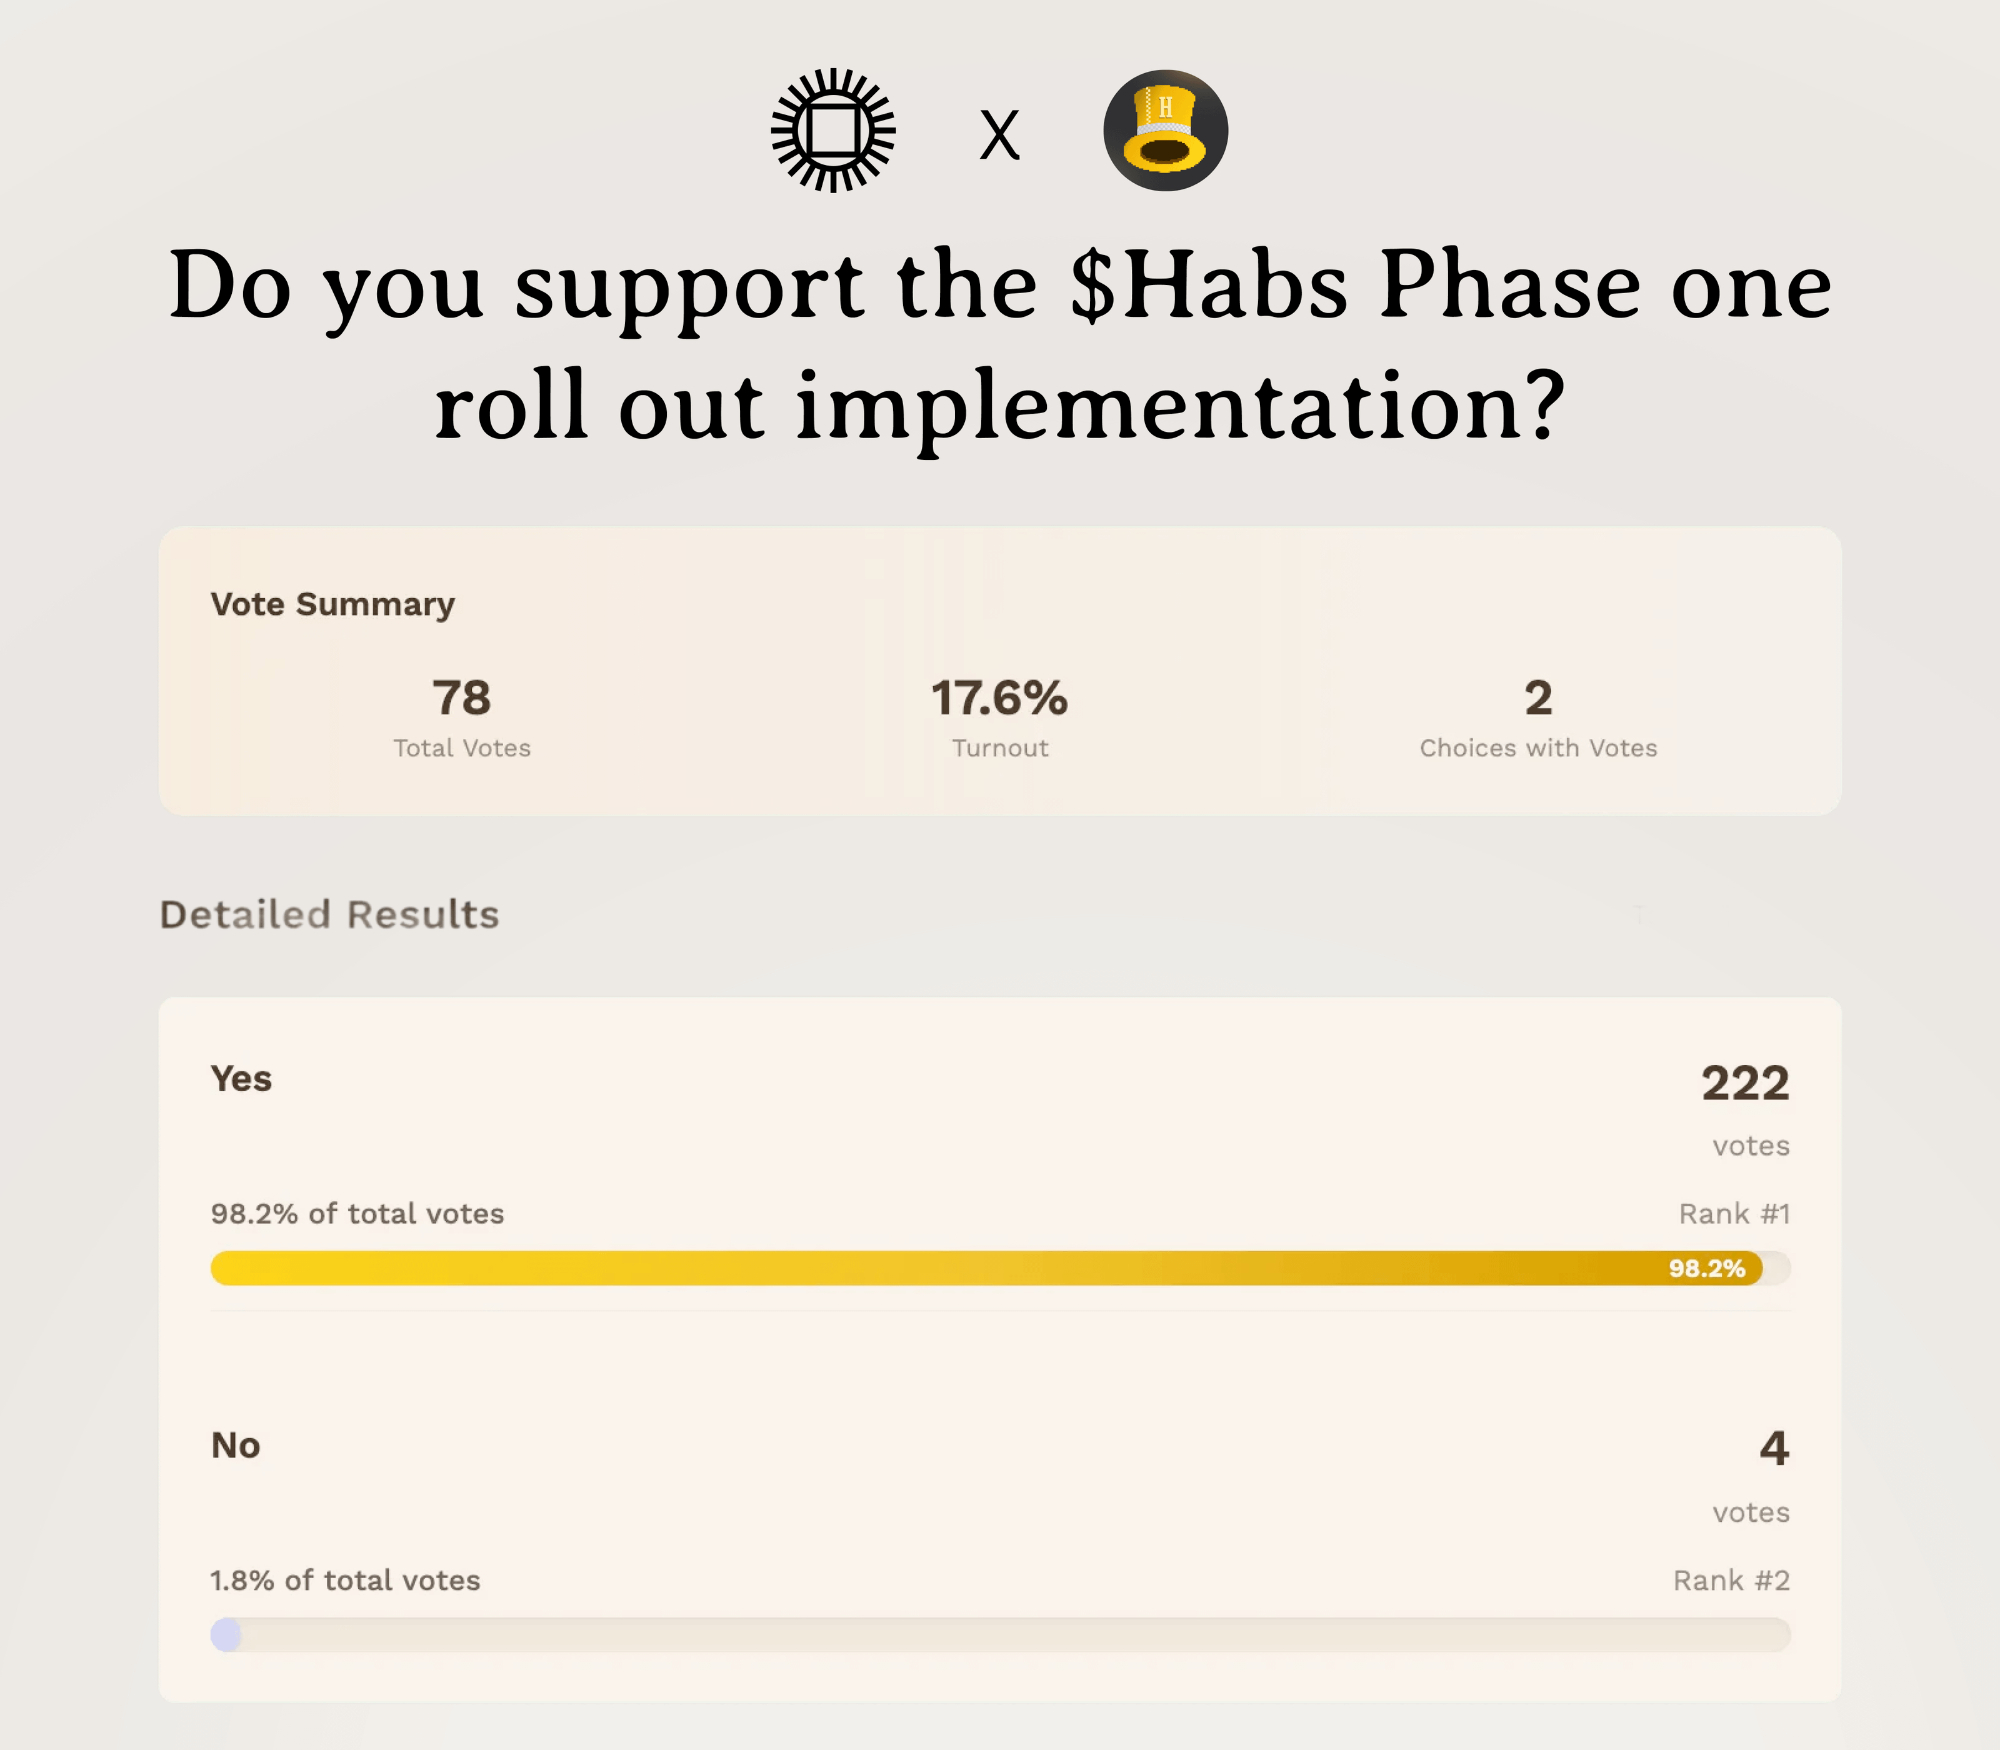Image resolution: width=2000 pixels, height=1750 pixels.
Task: Click the Rank #2 label
Action: point(1731,1580)
